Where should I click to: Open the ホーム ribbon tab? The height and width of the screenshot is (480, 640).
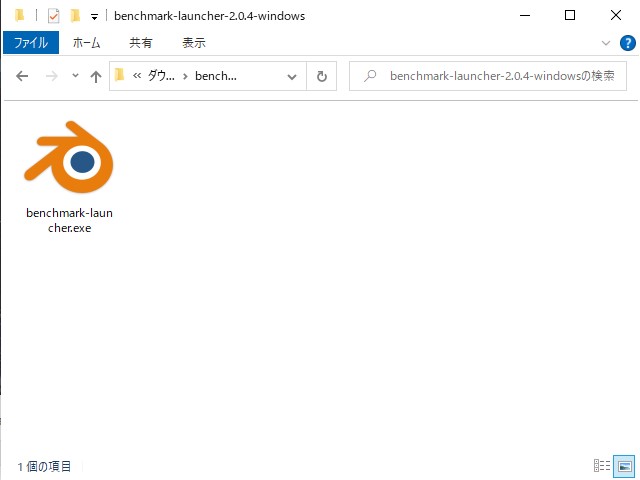pos(86,42)
